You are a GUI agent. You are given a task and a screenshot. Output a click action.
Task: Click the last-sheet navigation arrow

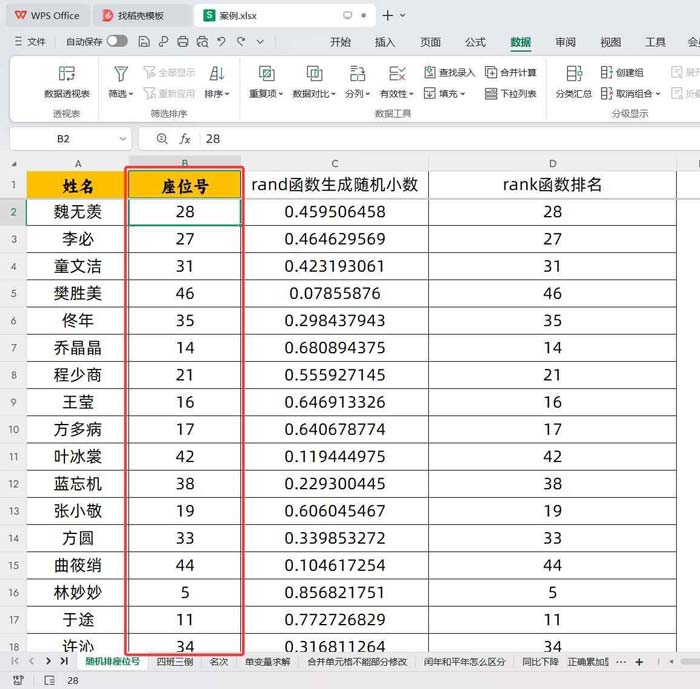tap(64, 661)
